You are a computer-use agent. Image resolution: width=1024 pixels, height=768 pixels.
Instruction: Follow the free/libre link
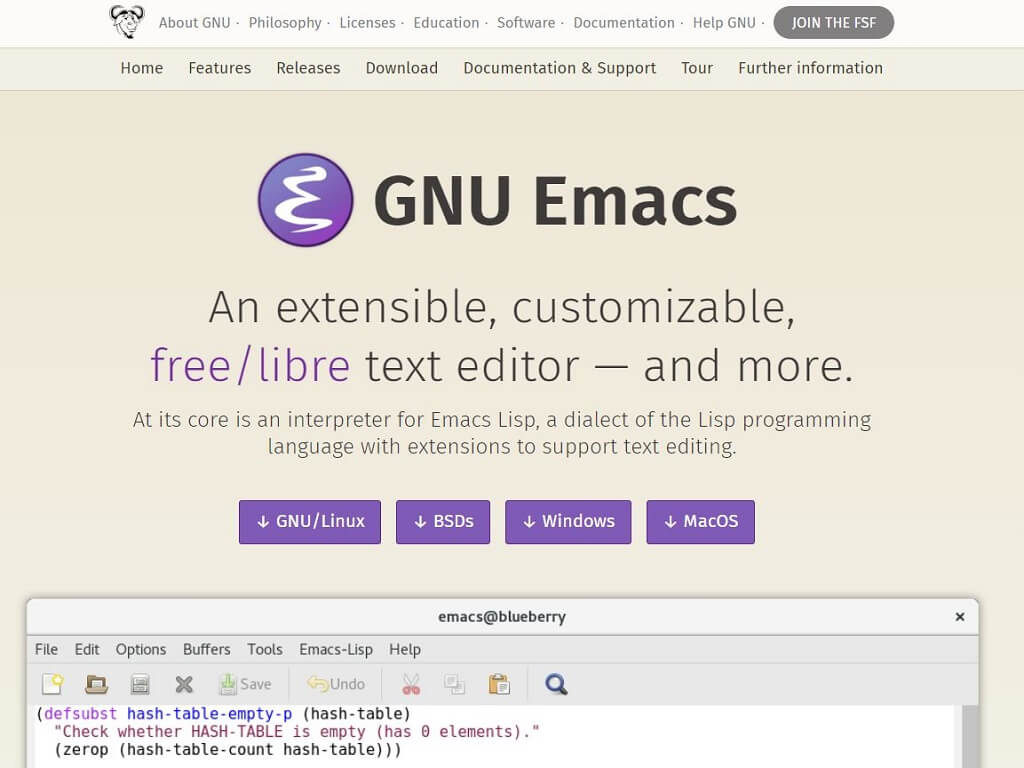pyautogui.click(x=250, y=365)
